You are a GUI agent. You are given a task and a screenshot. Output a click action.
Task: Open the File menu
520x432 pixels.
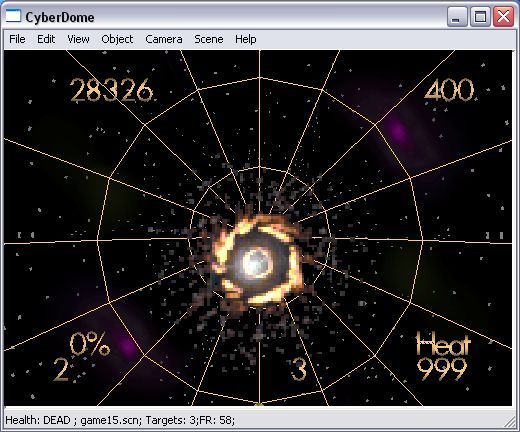17,39
